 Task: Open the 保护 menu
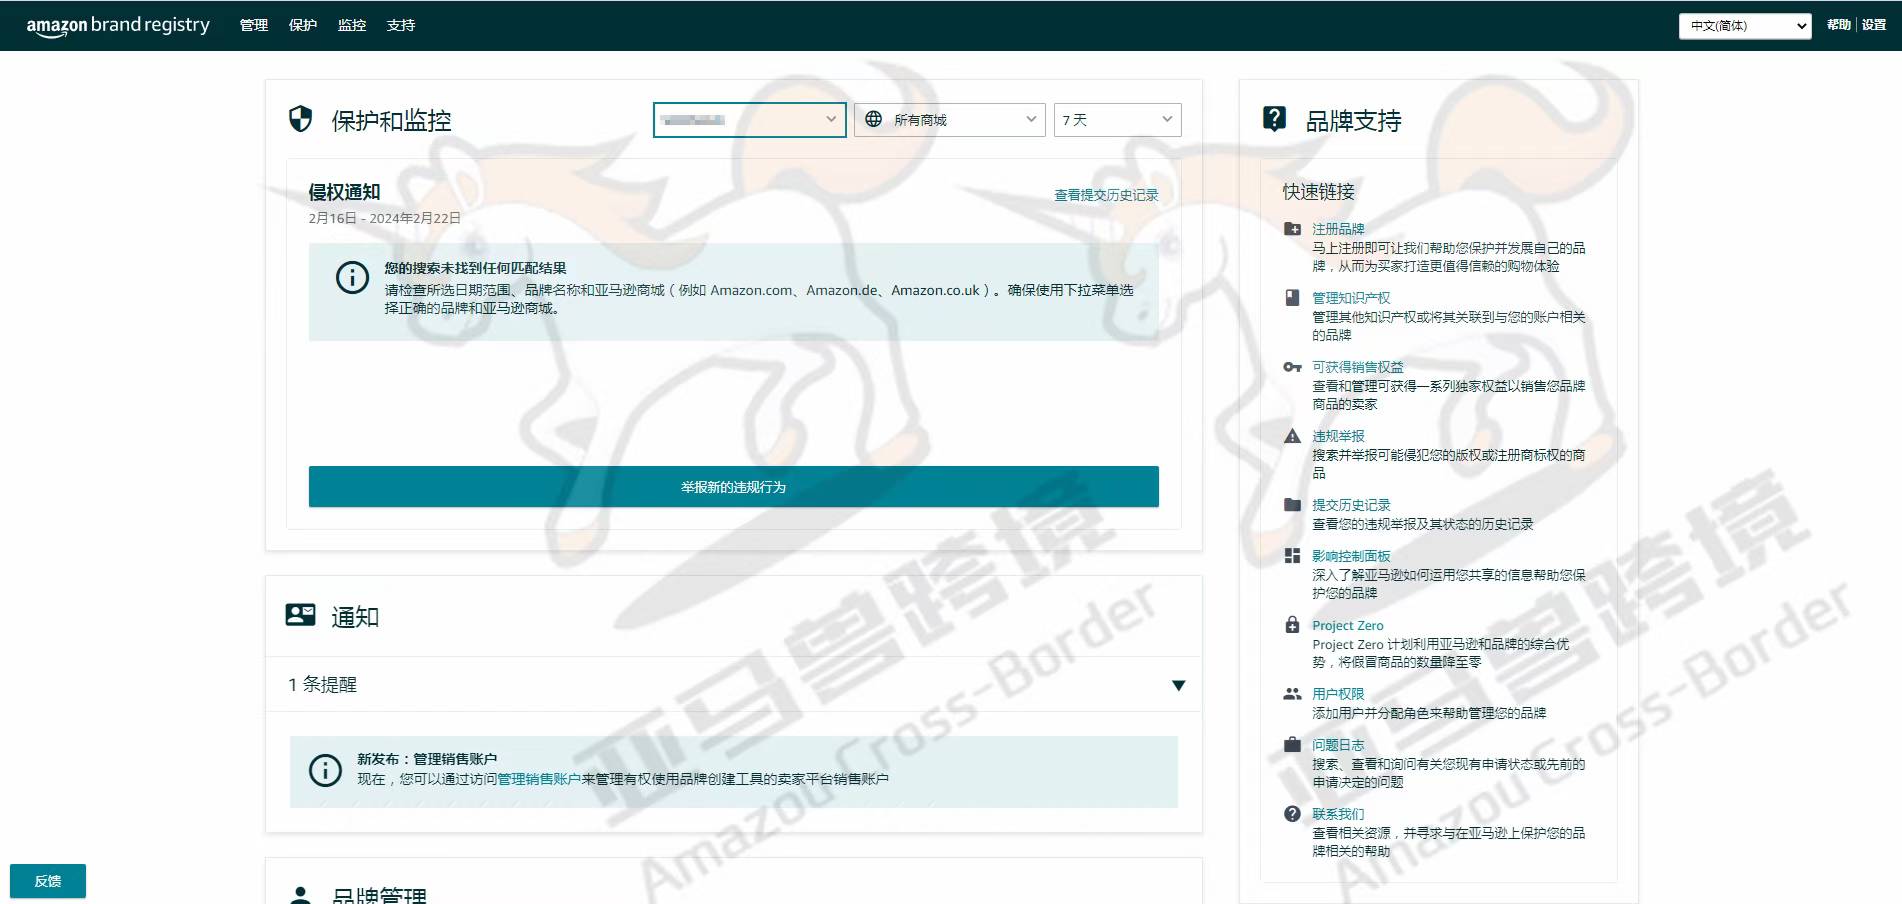point(303,25)
